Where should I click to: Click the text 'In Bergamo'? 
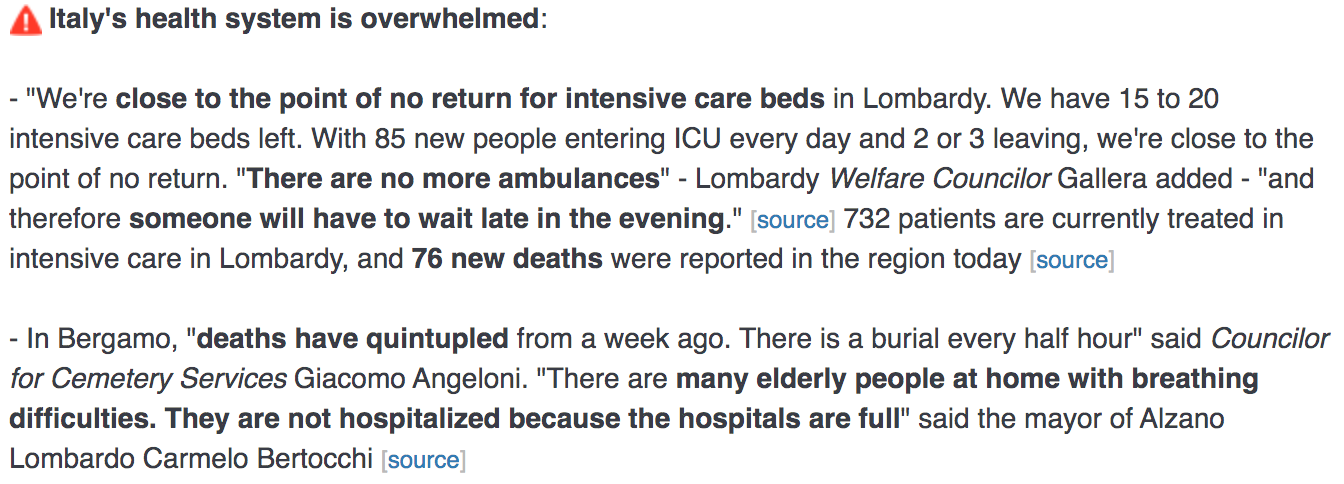pos(98,339)
